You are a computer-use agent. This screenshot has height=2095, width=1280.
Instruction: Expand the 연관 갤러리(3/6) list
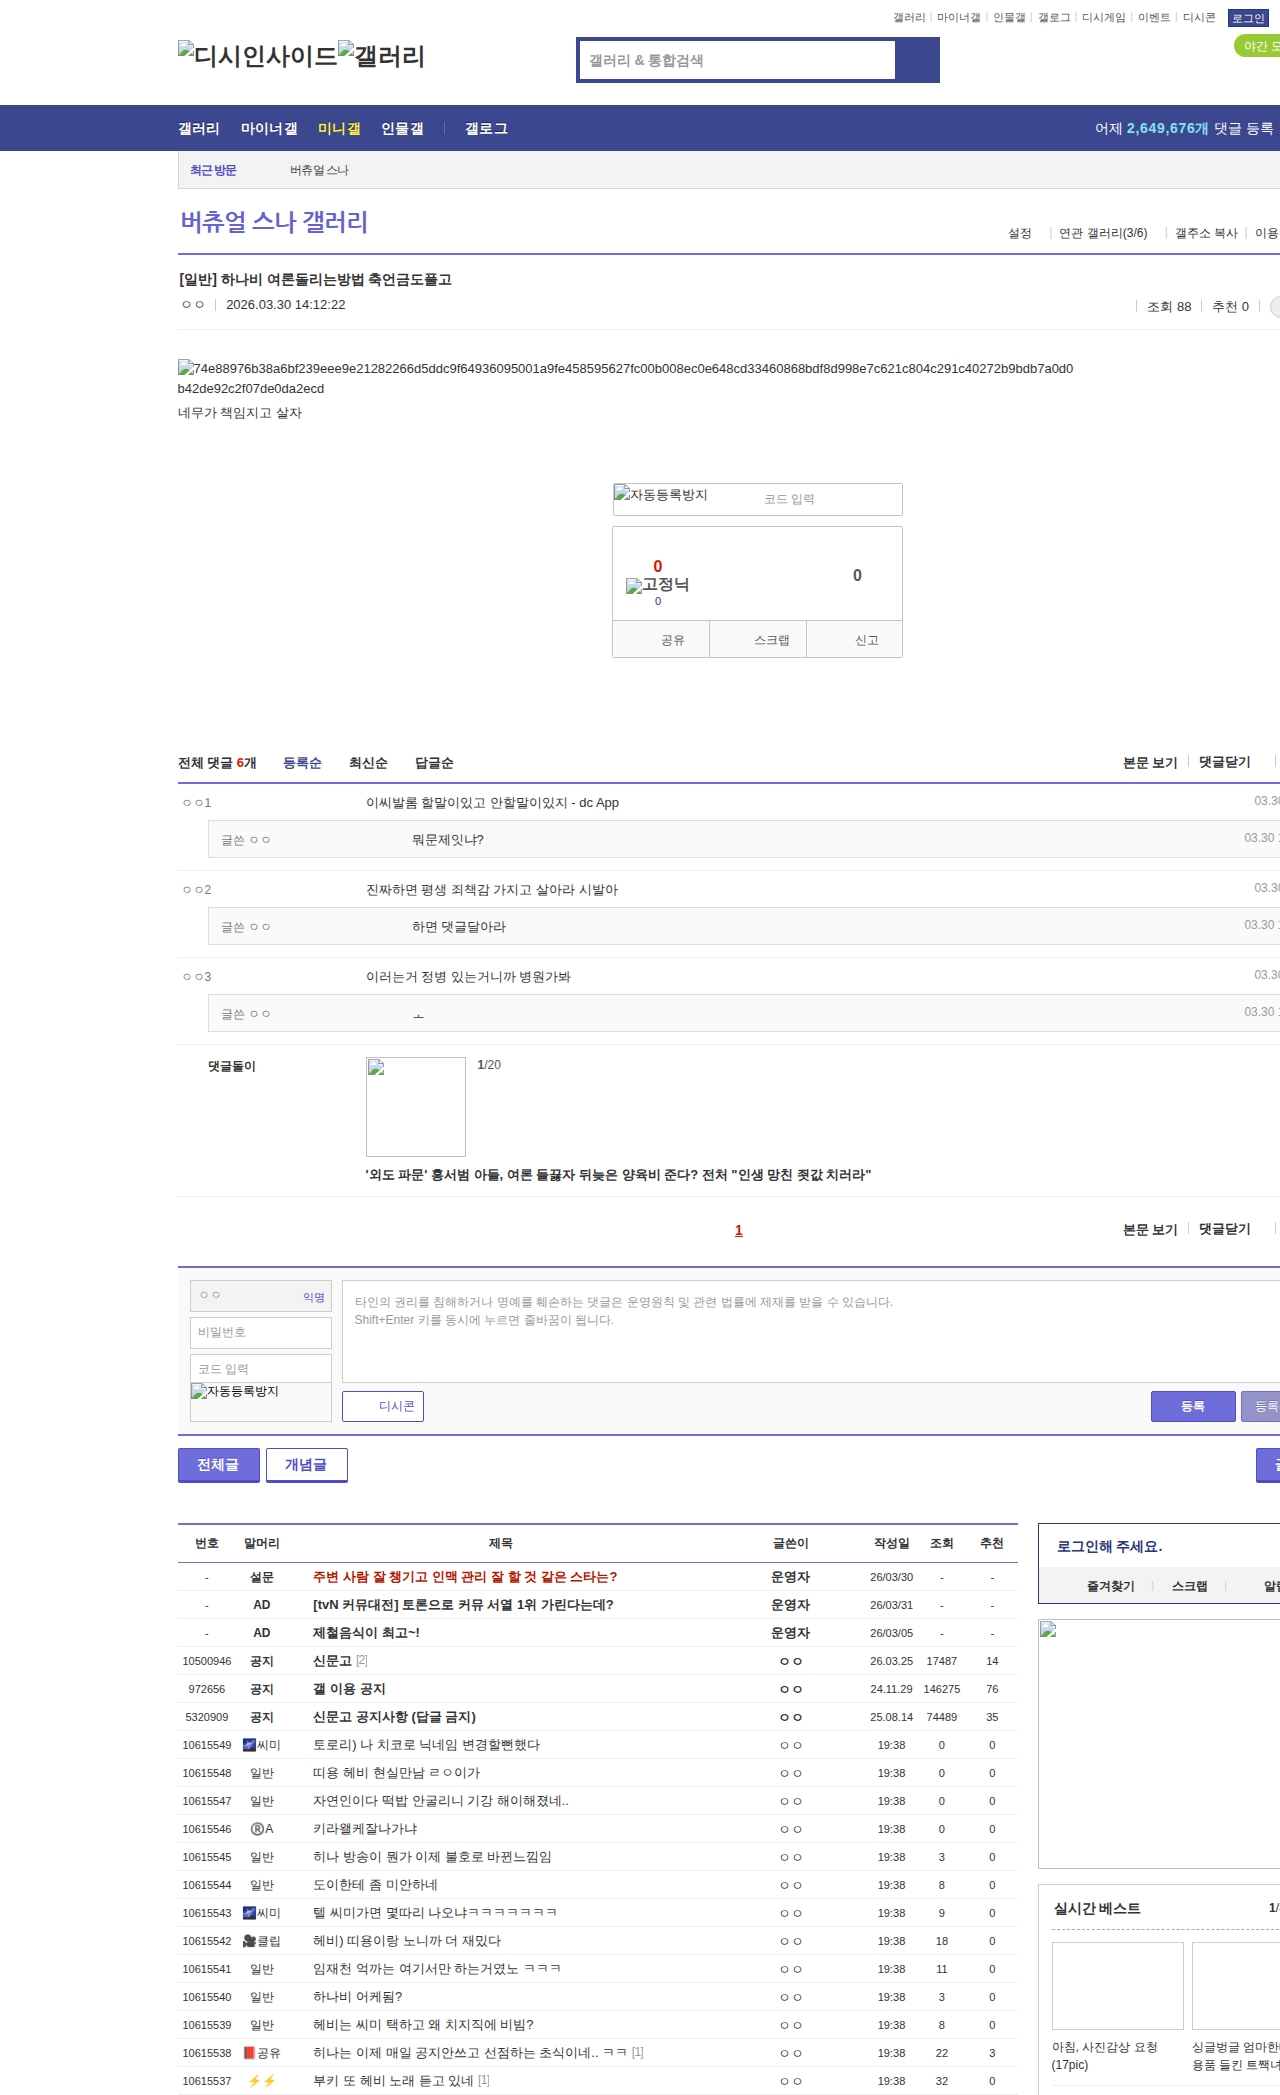(1102, 233)
